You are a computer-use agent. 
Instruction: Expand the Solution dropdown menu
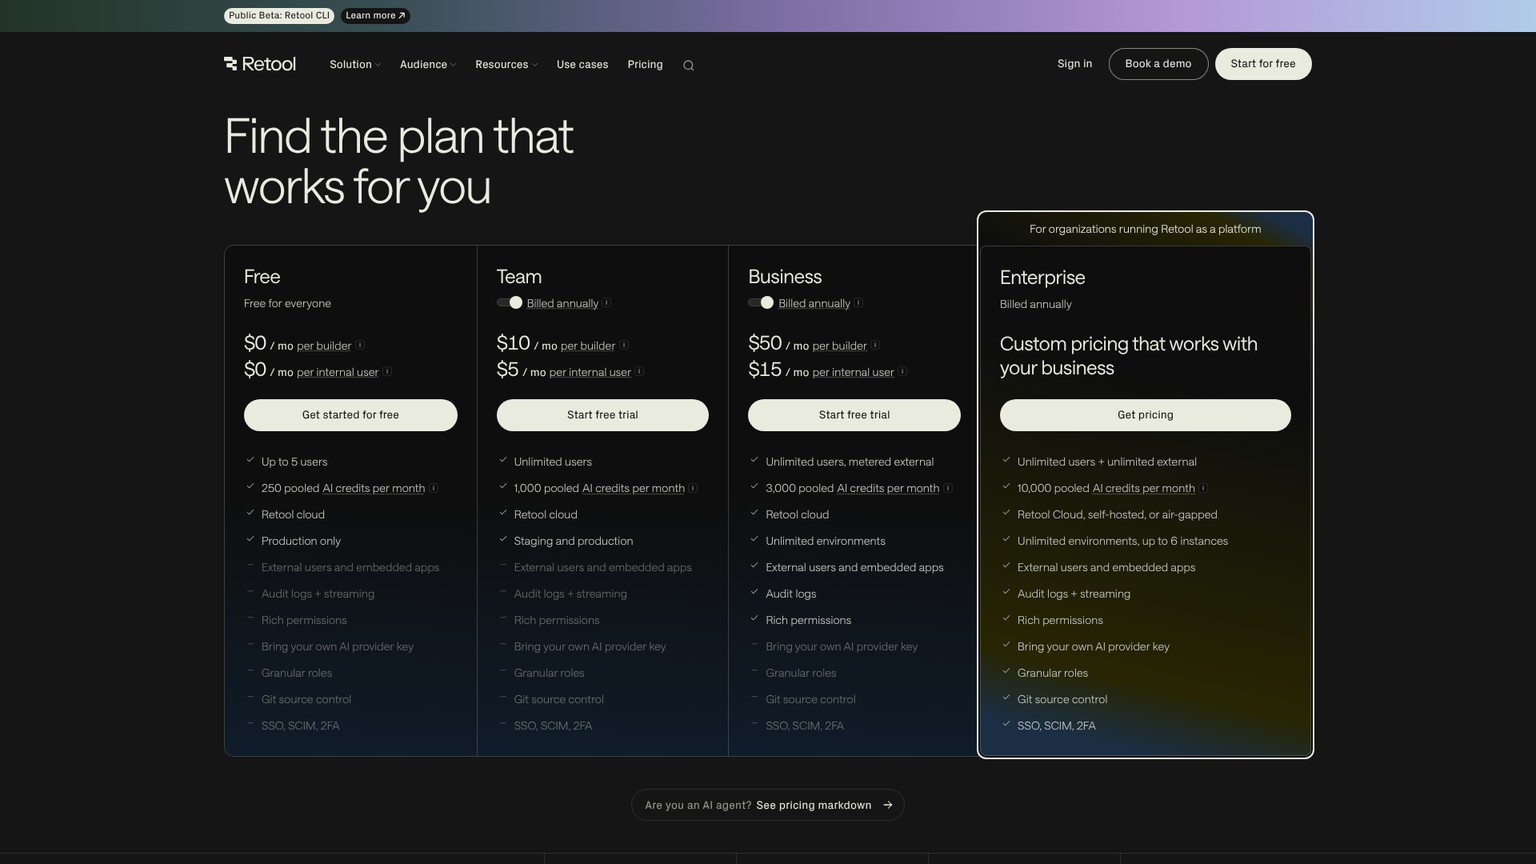pyautogui.click(x=355, y=64)
